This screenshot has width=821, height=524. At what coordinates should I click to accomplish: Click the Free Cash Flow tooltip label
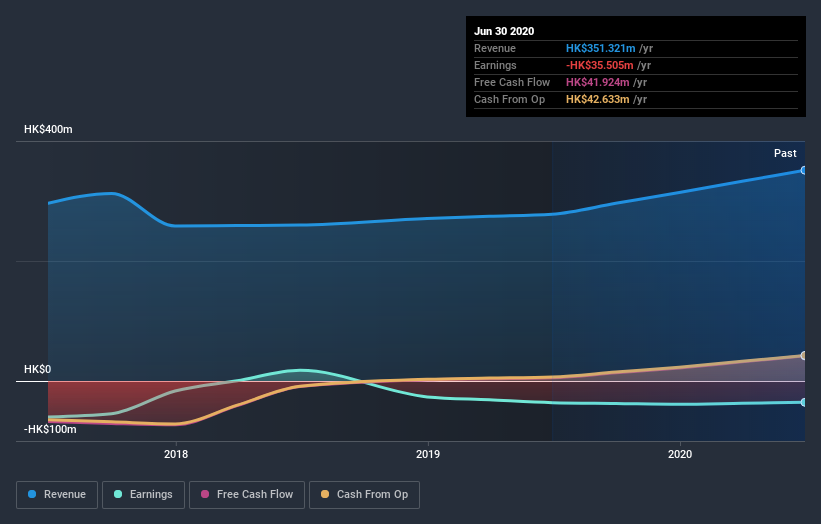[512, 83]
